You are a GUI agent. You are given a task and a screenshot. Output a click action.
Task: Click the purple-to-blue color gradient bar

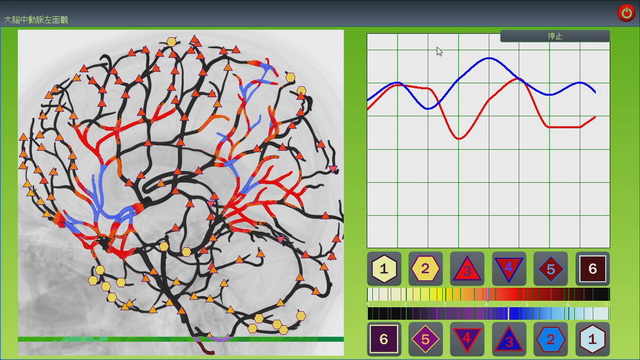(x=489, y=313)
